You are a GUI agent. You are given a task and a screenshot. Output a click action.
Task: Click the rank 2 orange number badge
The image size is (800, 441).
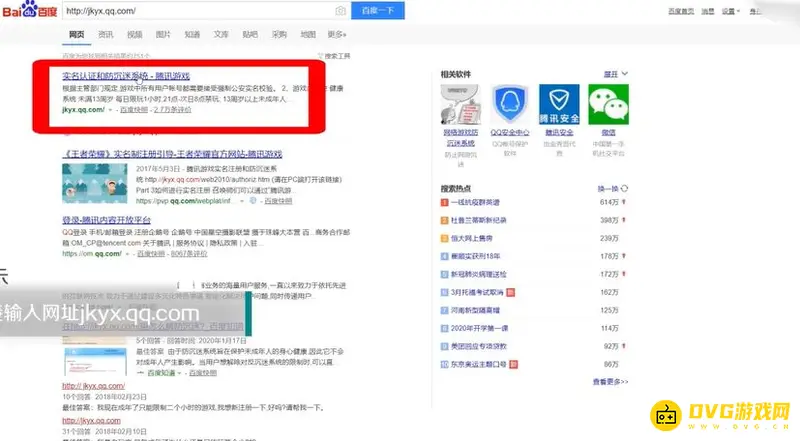tap(444, 220)
